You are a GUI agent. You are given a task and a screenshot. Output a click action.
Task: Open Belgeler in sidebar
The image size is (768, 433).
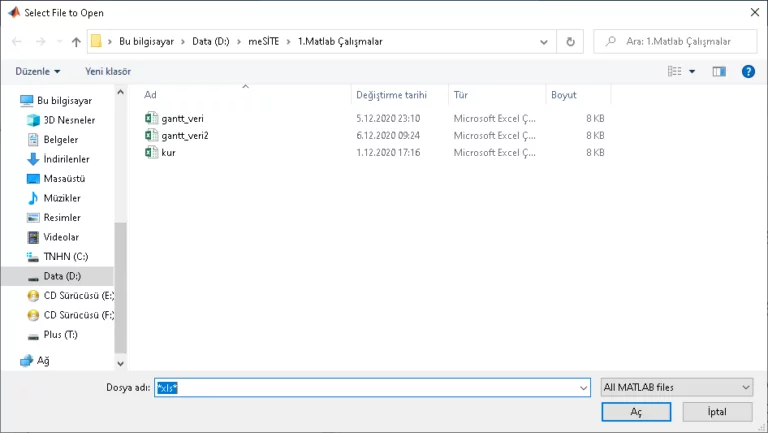click(x=61, y=140)
